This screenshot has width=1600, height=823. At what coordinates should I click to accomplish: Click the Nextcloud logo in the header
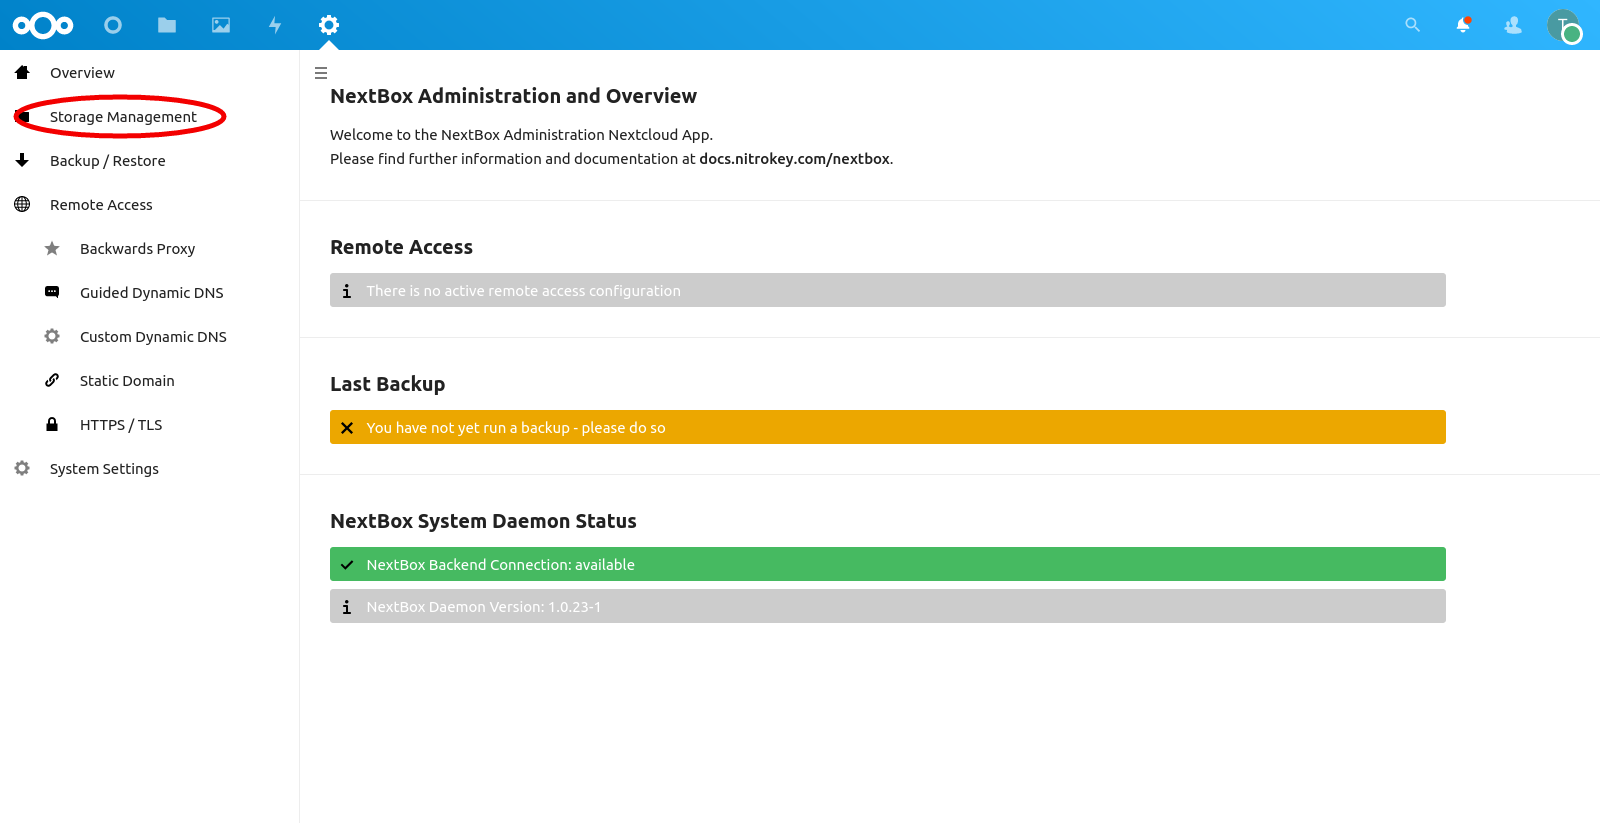click(43, 25)
